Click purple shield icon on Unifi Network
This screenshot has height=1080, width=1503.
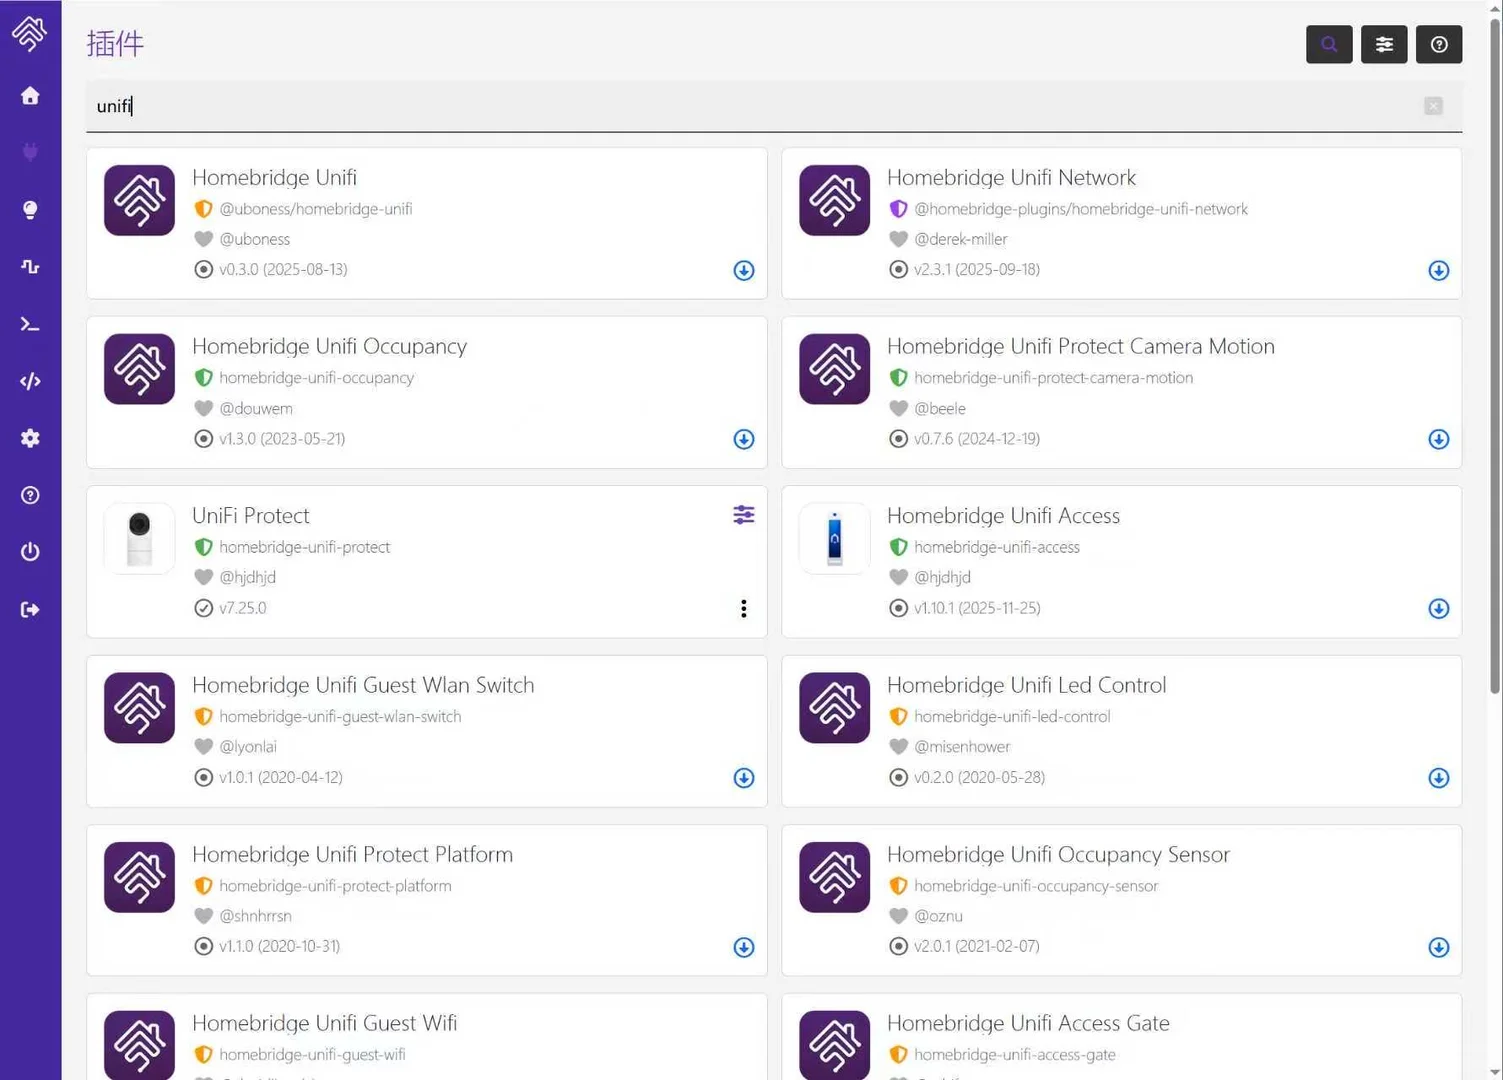[898, 209]
